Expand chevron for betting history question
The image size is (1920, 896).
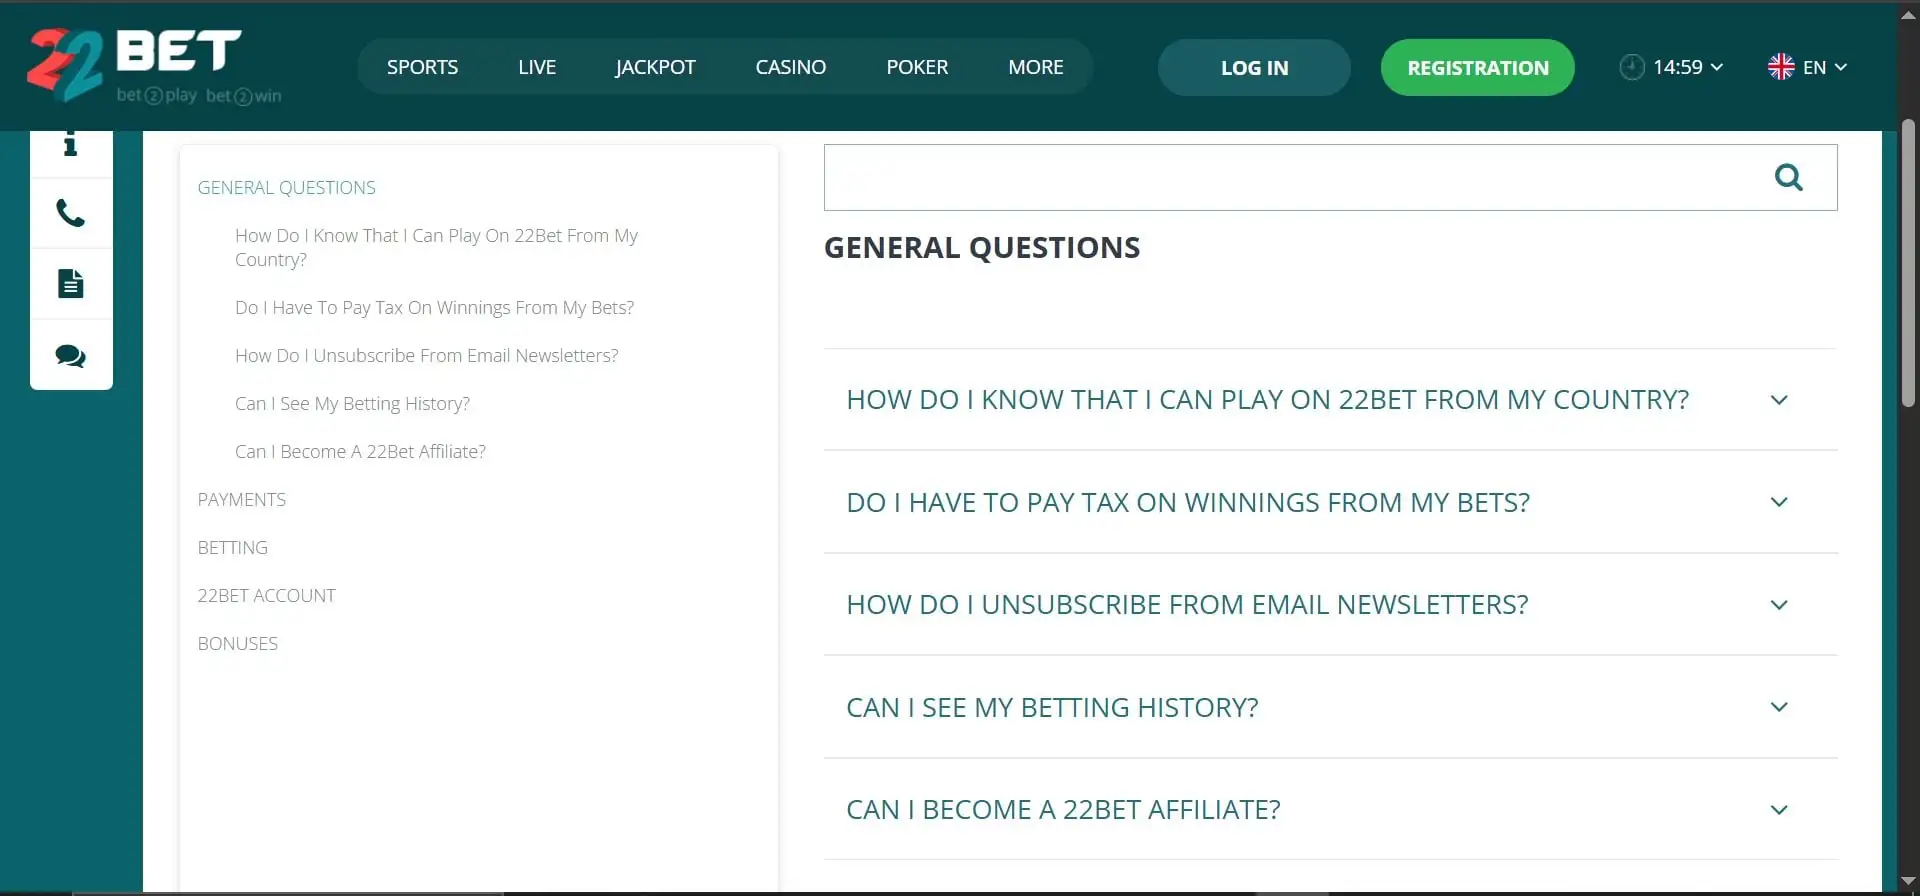coord(1779,707)
